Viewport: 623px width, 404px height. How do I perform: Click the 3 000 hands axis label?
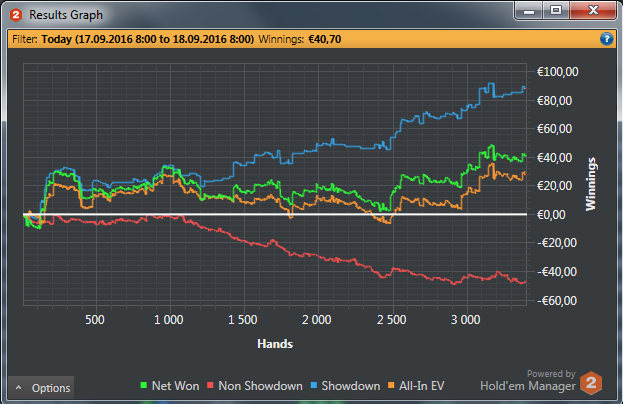(466, 320)
